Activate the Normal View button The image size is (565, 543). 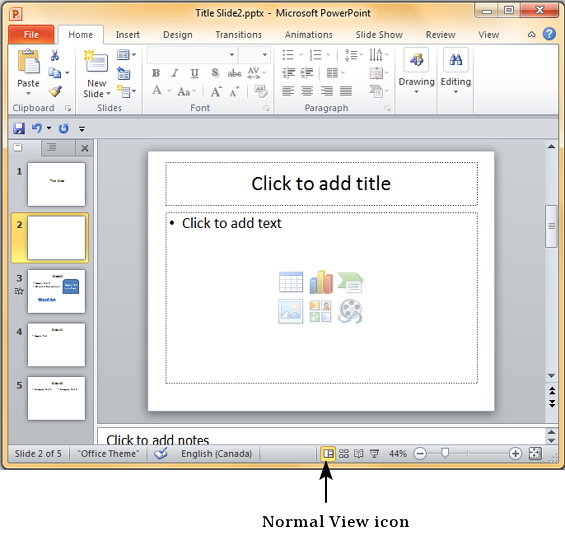pos(328,453)
